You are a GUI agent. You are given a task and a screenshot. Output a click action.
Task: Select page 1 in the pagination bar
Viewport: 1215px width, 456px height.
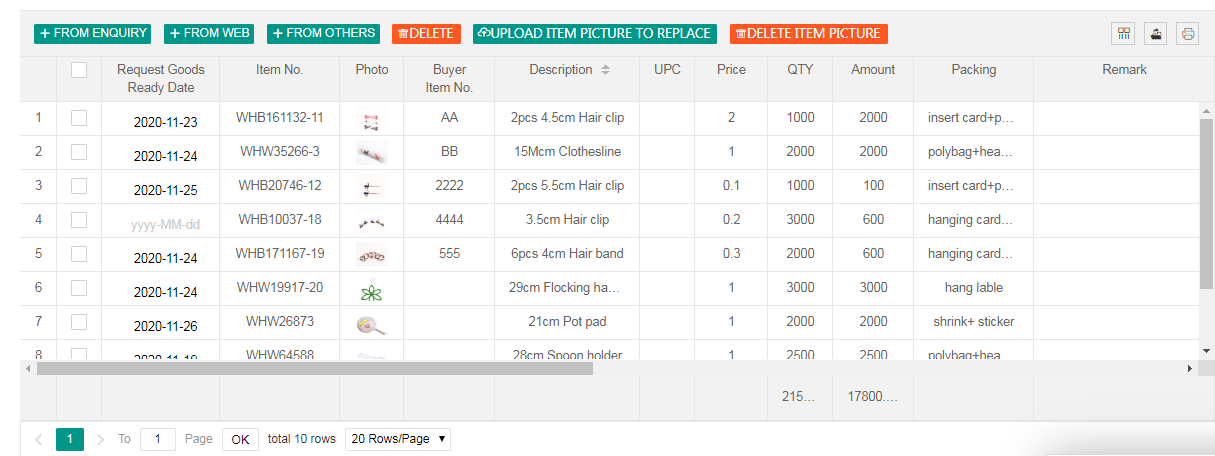coord(70,439)
